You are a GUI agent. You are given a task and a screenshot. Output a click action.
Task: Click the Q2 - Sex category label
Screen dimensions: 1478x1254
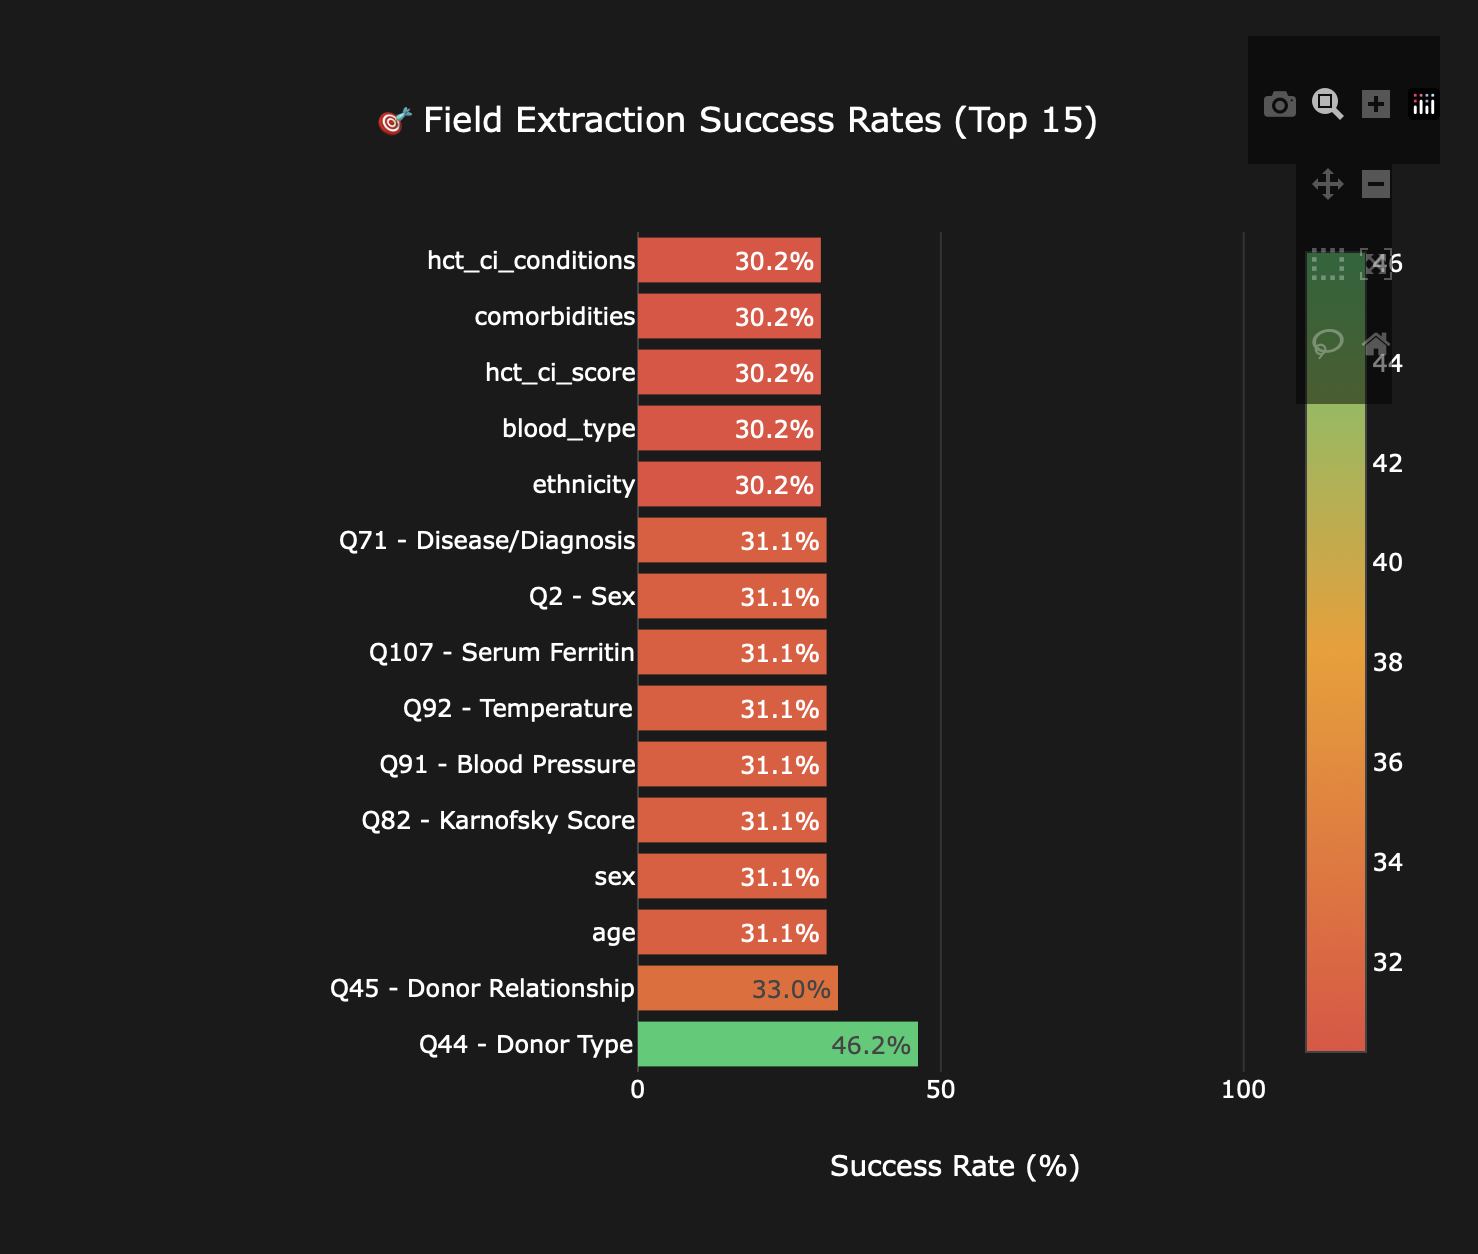(x=581, y=596)
